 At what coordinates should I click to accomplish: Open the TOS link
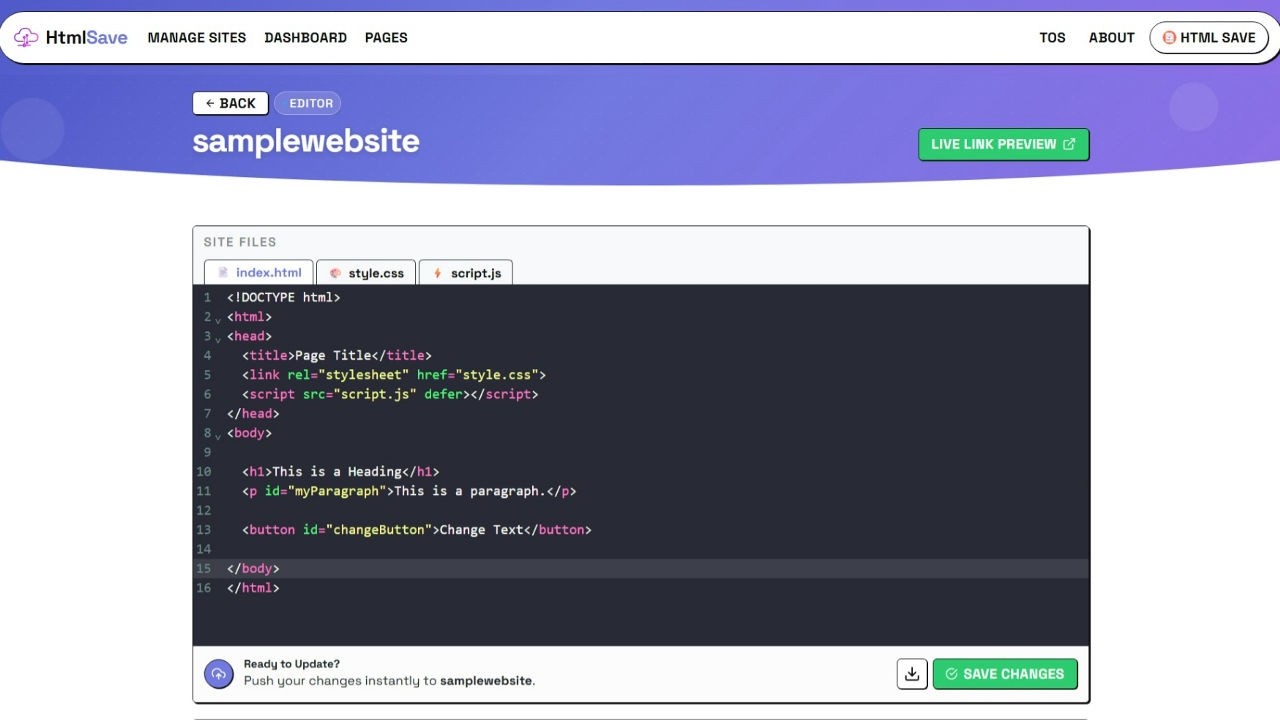1052,38
